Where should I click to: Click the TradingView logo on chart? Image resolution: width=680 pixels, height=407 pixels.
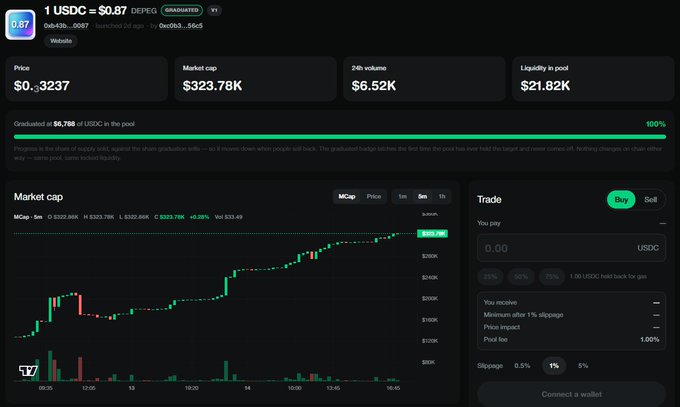click(28, 371)
